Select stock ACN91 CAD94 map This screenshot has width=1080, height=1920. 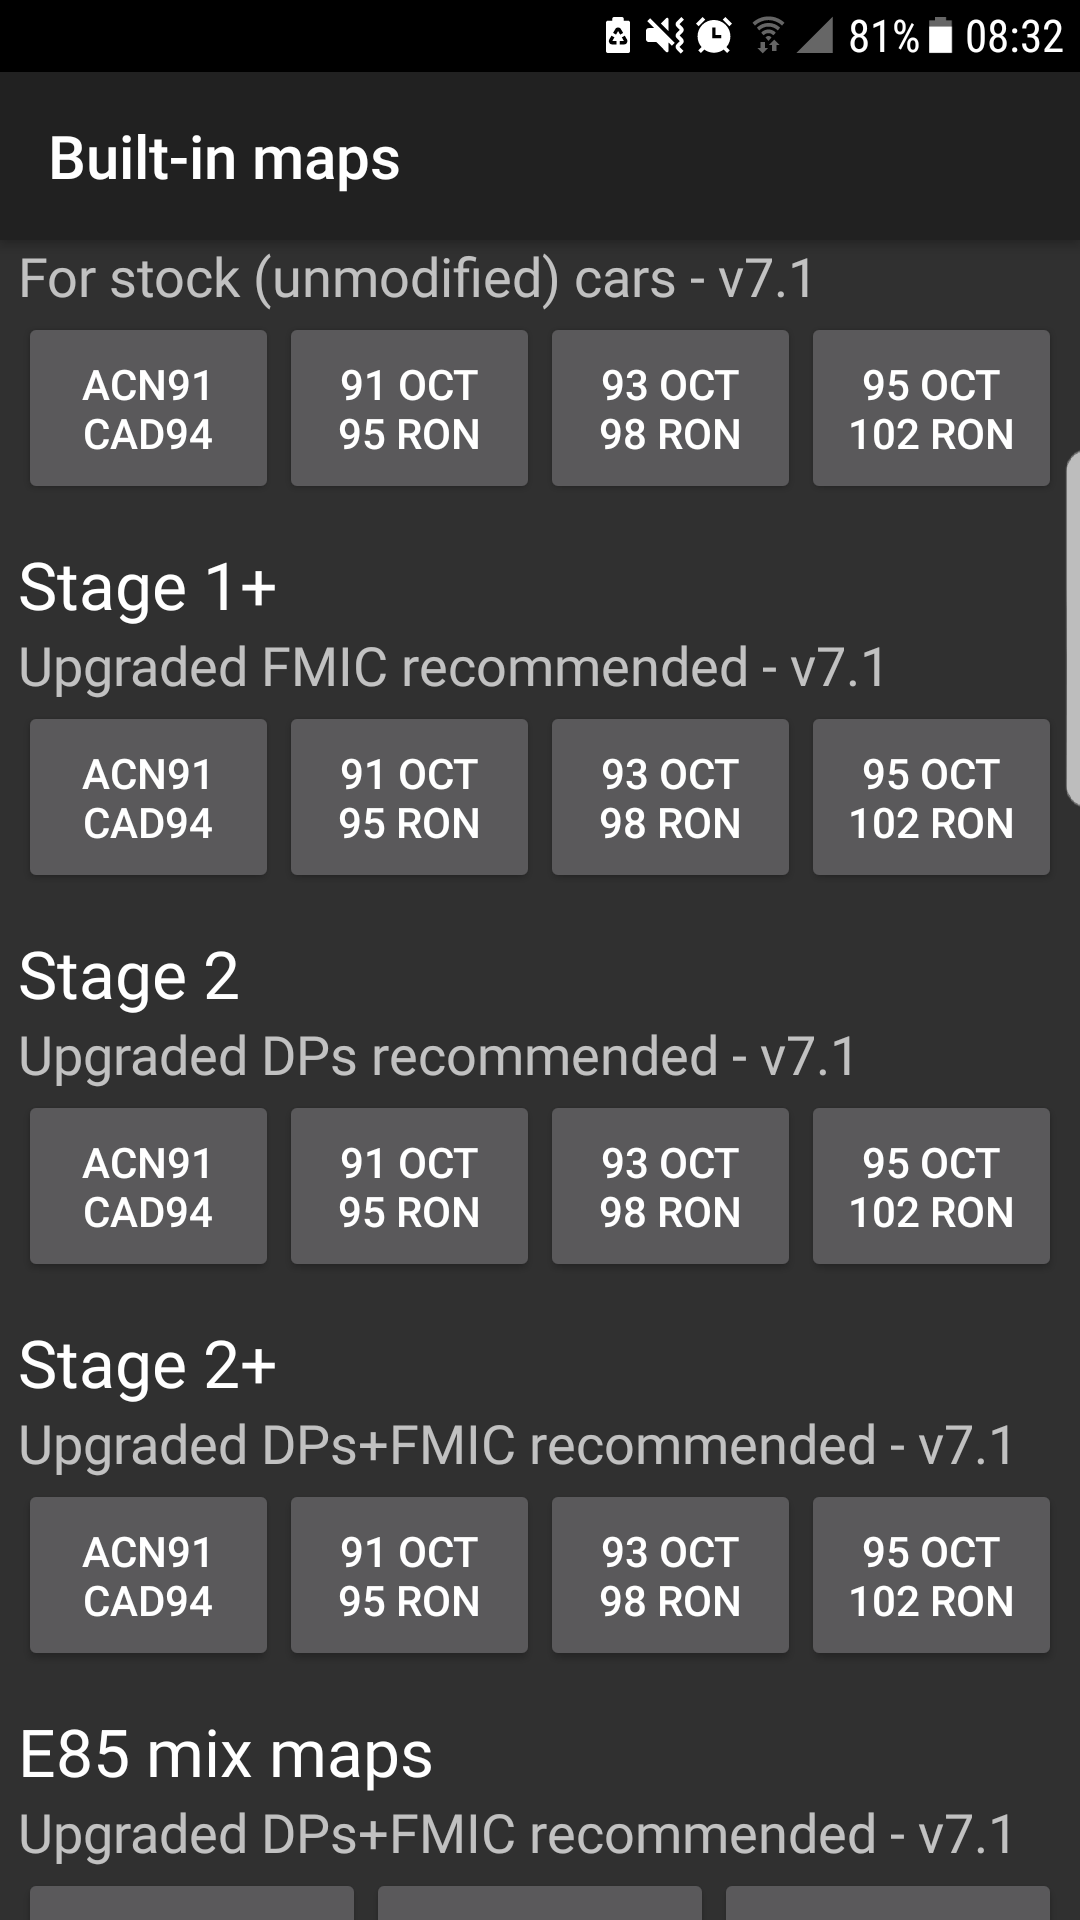[148, 409]
